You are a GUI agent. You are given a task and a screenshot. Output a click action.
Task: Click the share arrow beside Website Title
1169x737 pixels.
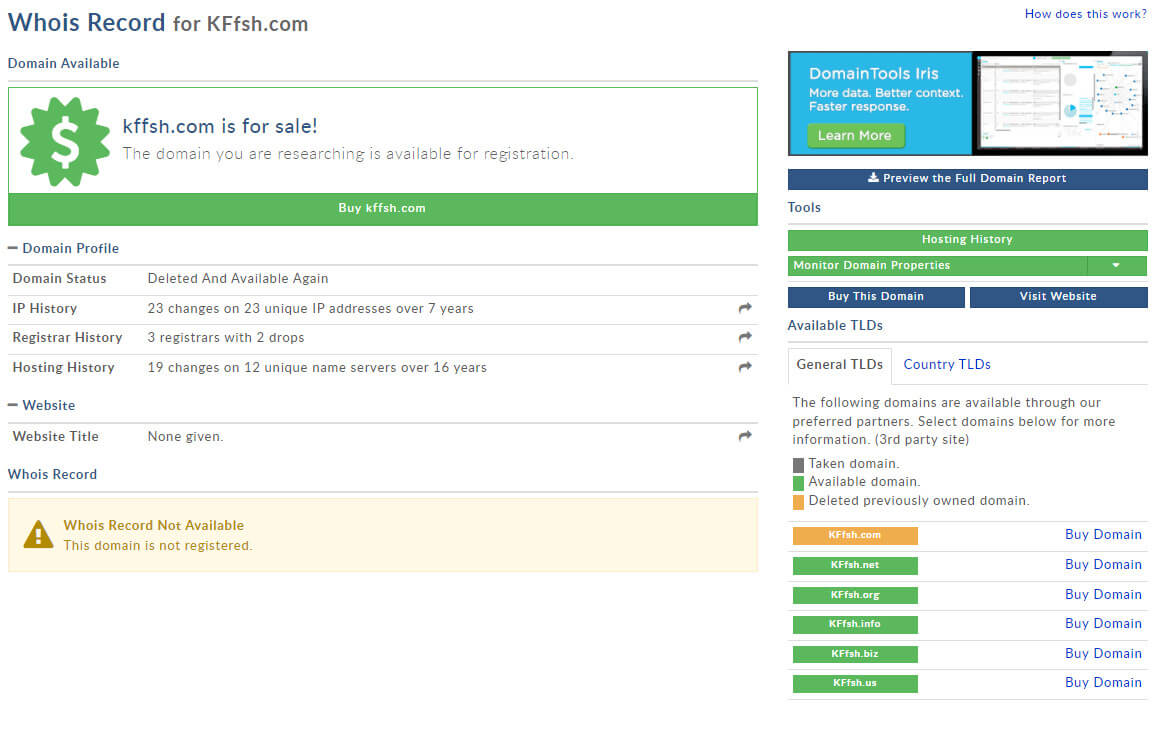point(744,435)
